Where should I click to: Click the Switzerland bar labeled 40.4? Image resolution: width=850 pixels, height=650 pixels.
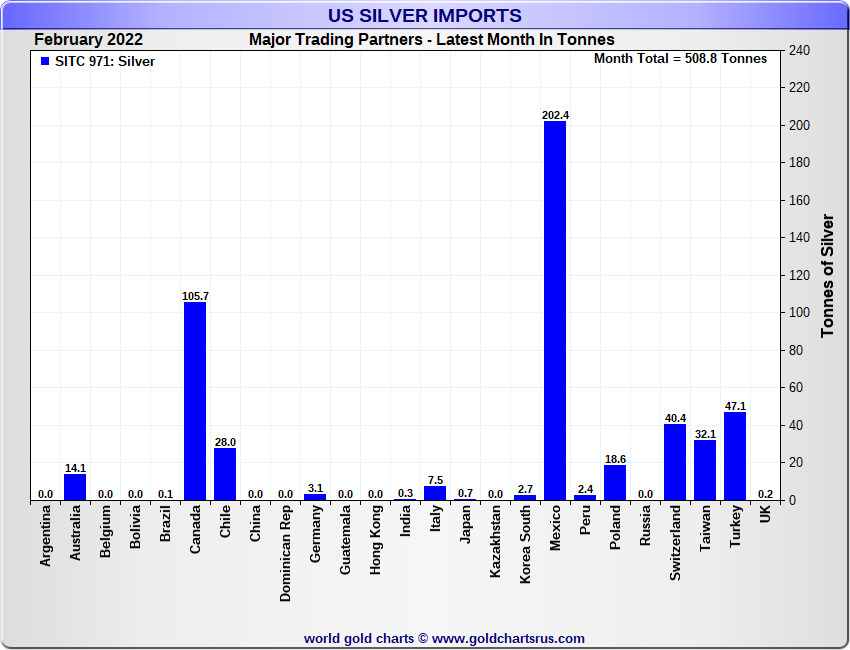pyautogui.click(x=675, y=462)
